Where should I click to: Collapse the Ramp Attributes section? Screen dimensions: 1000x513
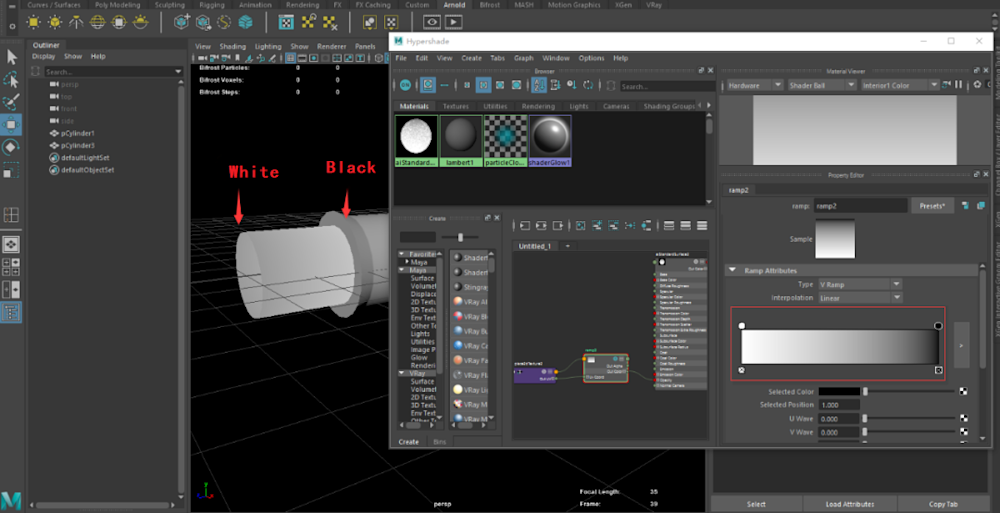click(x=732, y=270)
